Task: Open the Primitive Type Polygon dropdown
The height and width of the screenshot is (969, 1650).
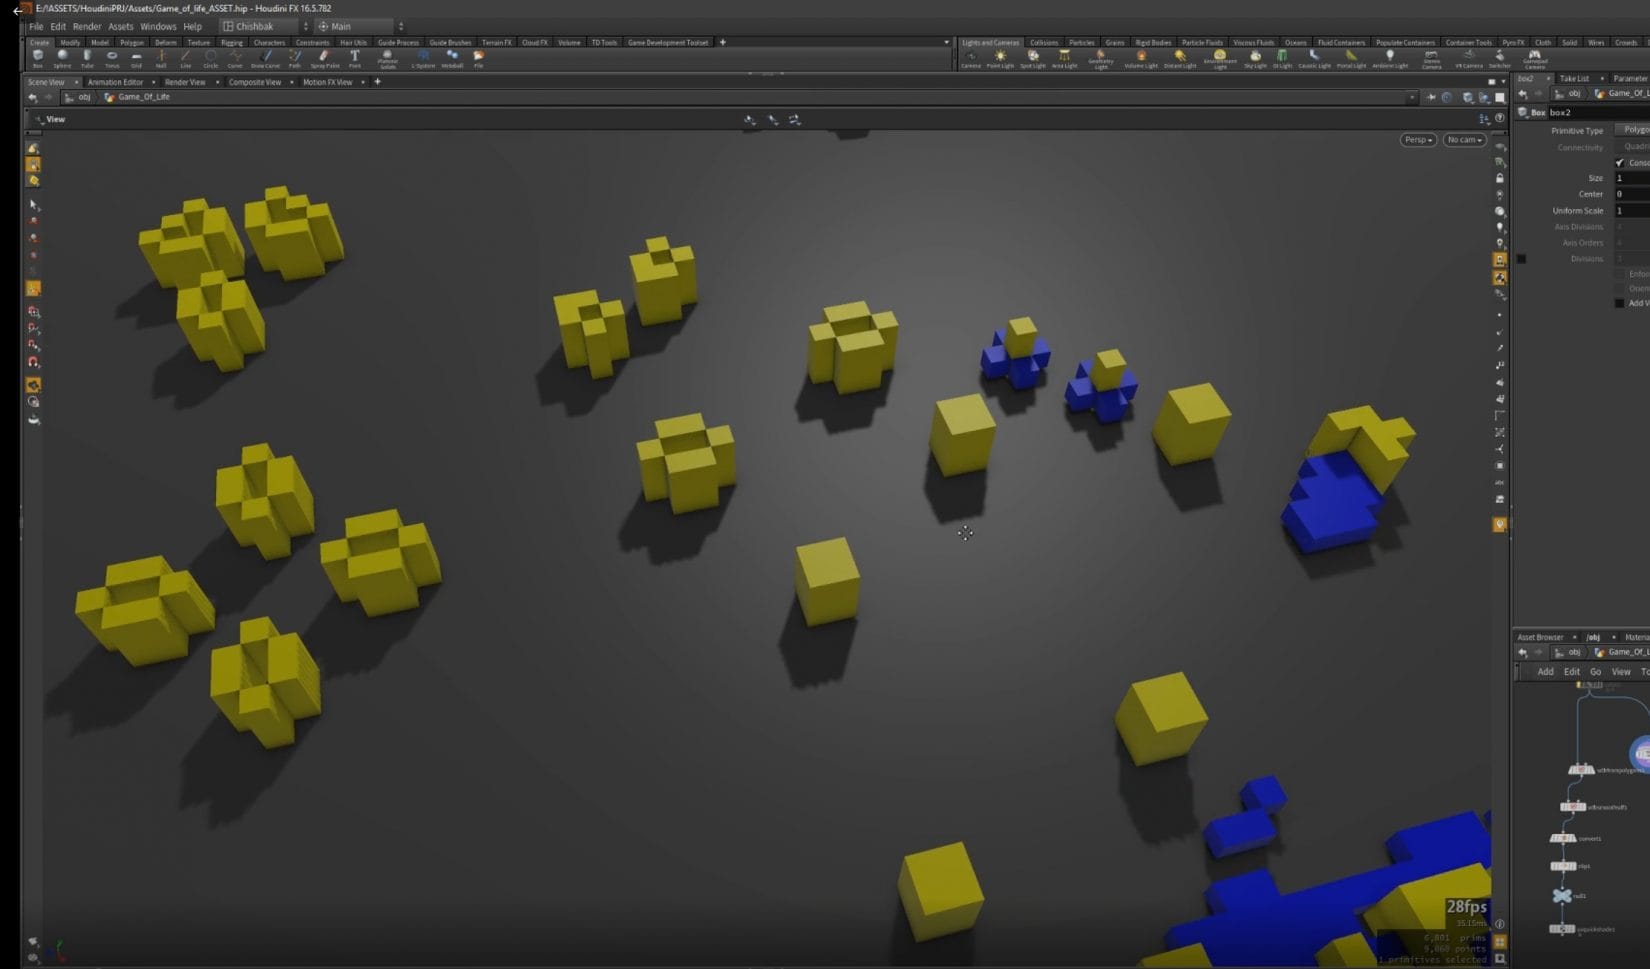Action: (1634, 129)
